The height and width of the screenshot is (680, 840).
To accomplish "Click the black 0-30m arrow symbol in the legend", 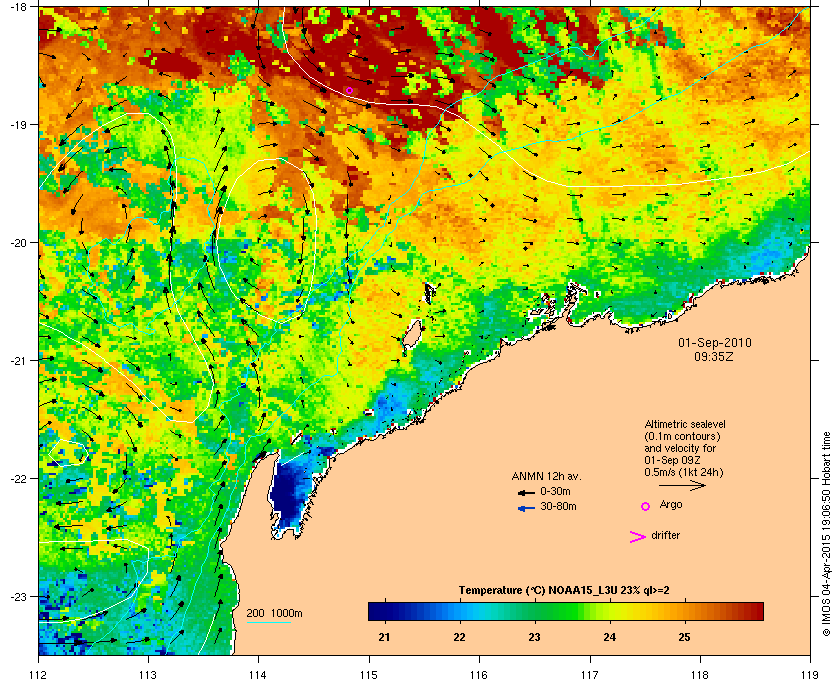I will click(x=526, y=492).
